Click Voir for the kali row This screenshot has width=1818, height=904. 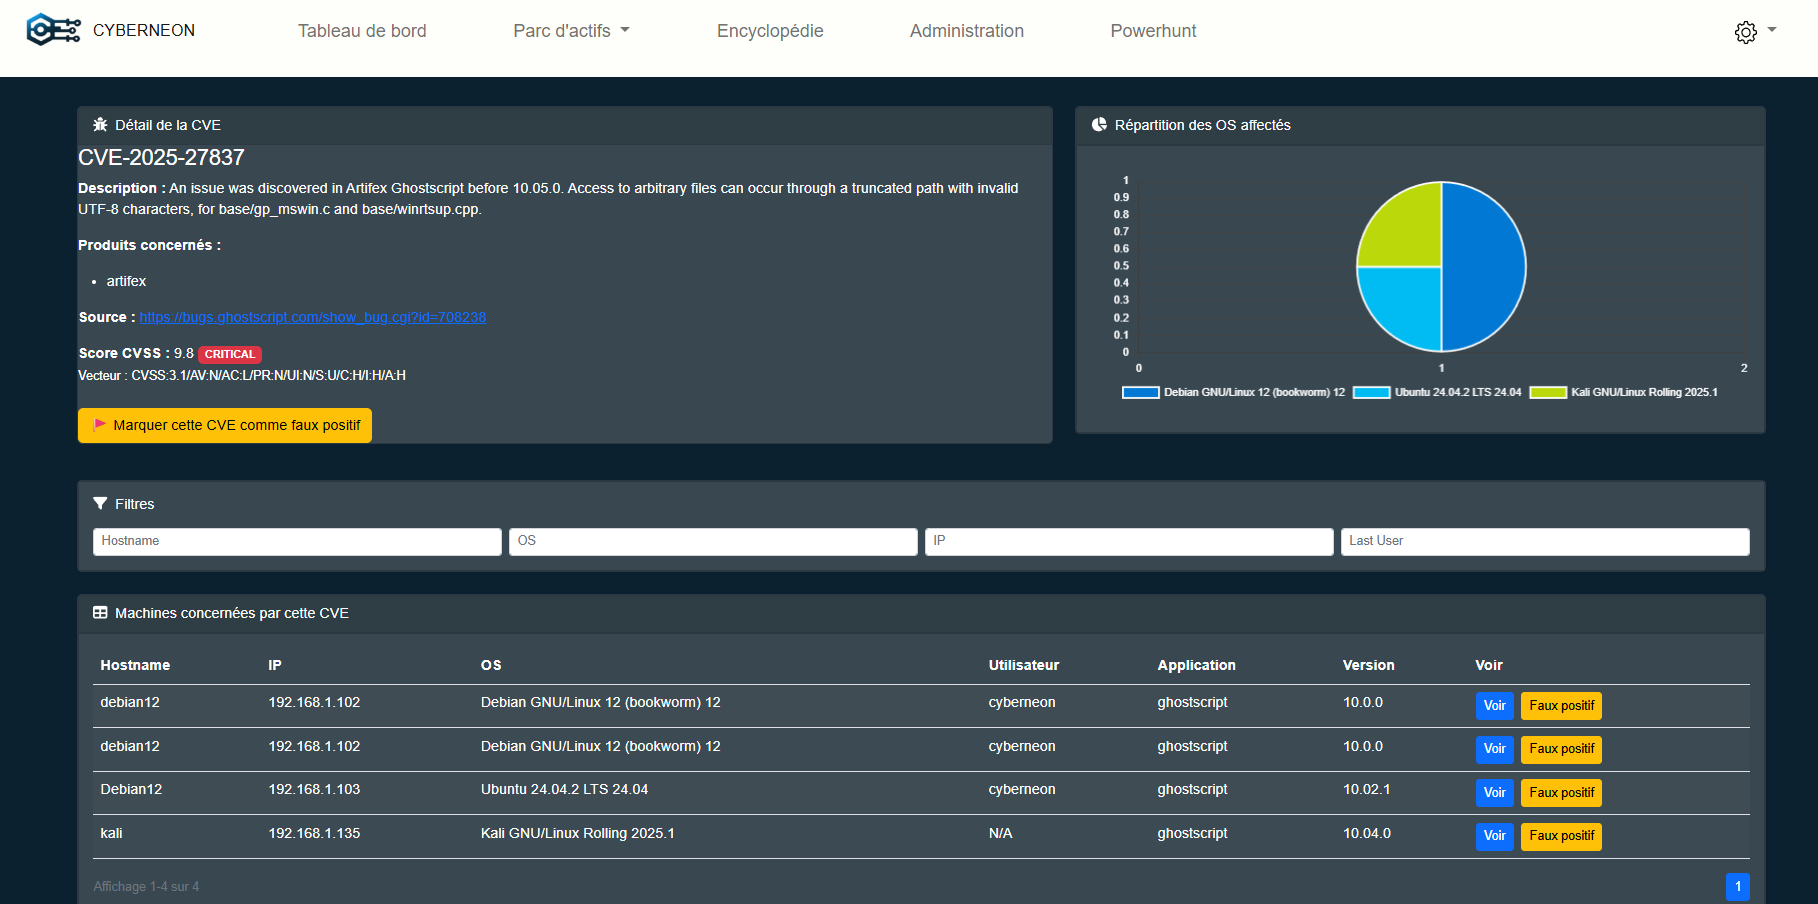click(1494, 836)
